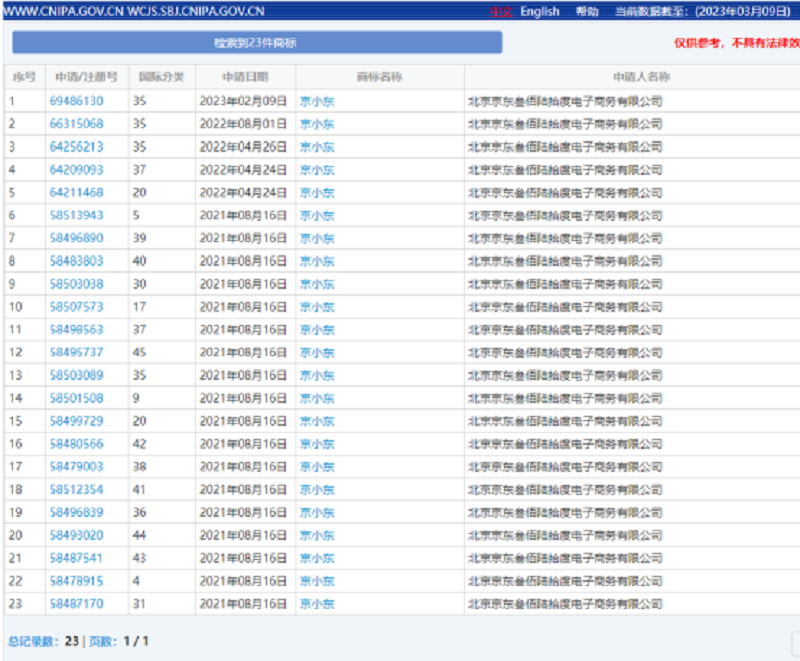Open registration number 69486130 link
The width and height of the screenshot is (800, 661).
(x=77, y=101)
